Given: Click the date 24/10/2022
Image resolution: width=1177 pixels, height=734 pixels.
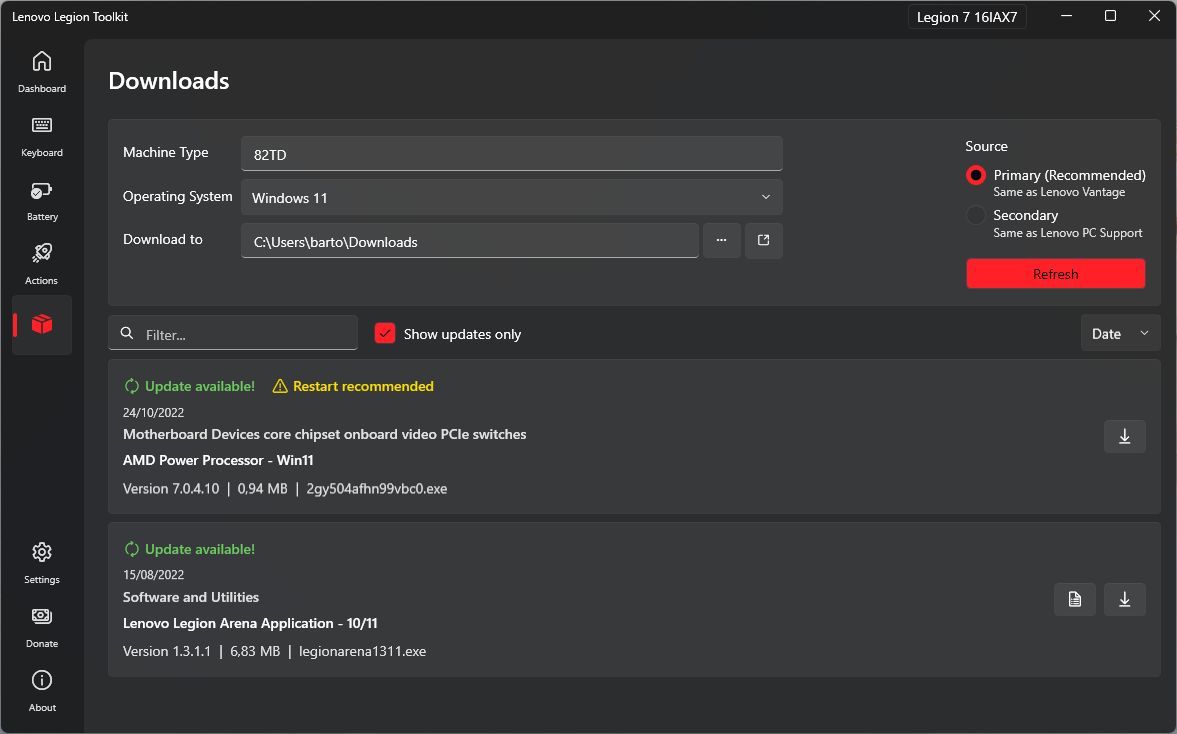Looking at the screenshot, I should click(x=153, y=412).
